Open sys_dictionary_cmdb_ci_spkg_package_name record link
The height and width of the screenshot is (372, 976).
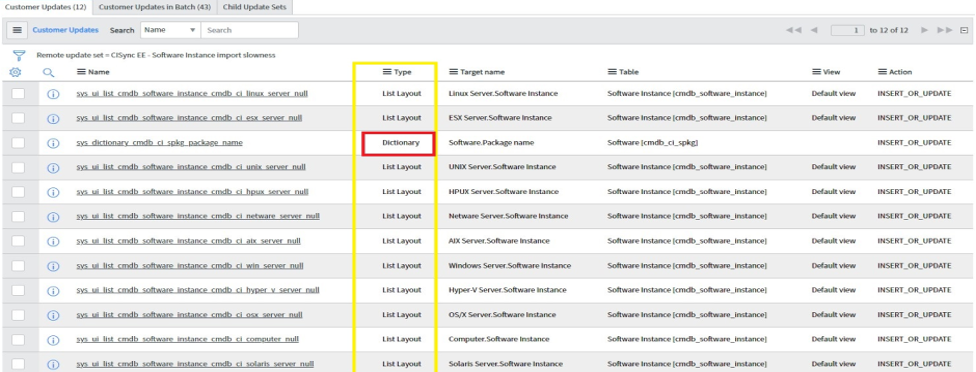tap(159, 142)
